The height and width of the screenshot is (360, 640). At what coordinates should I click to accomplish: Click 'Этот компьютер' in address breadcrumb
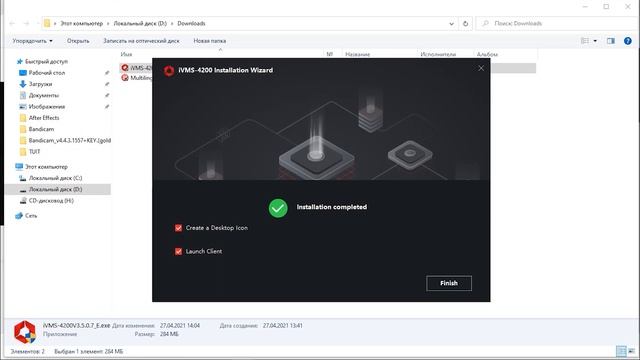(82, 24)
